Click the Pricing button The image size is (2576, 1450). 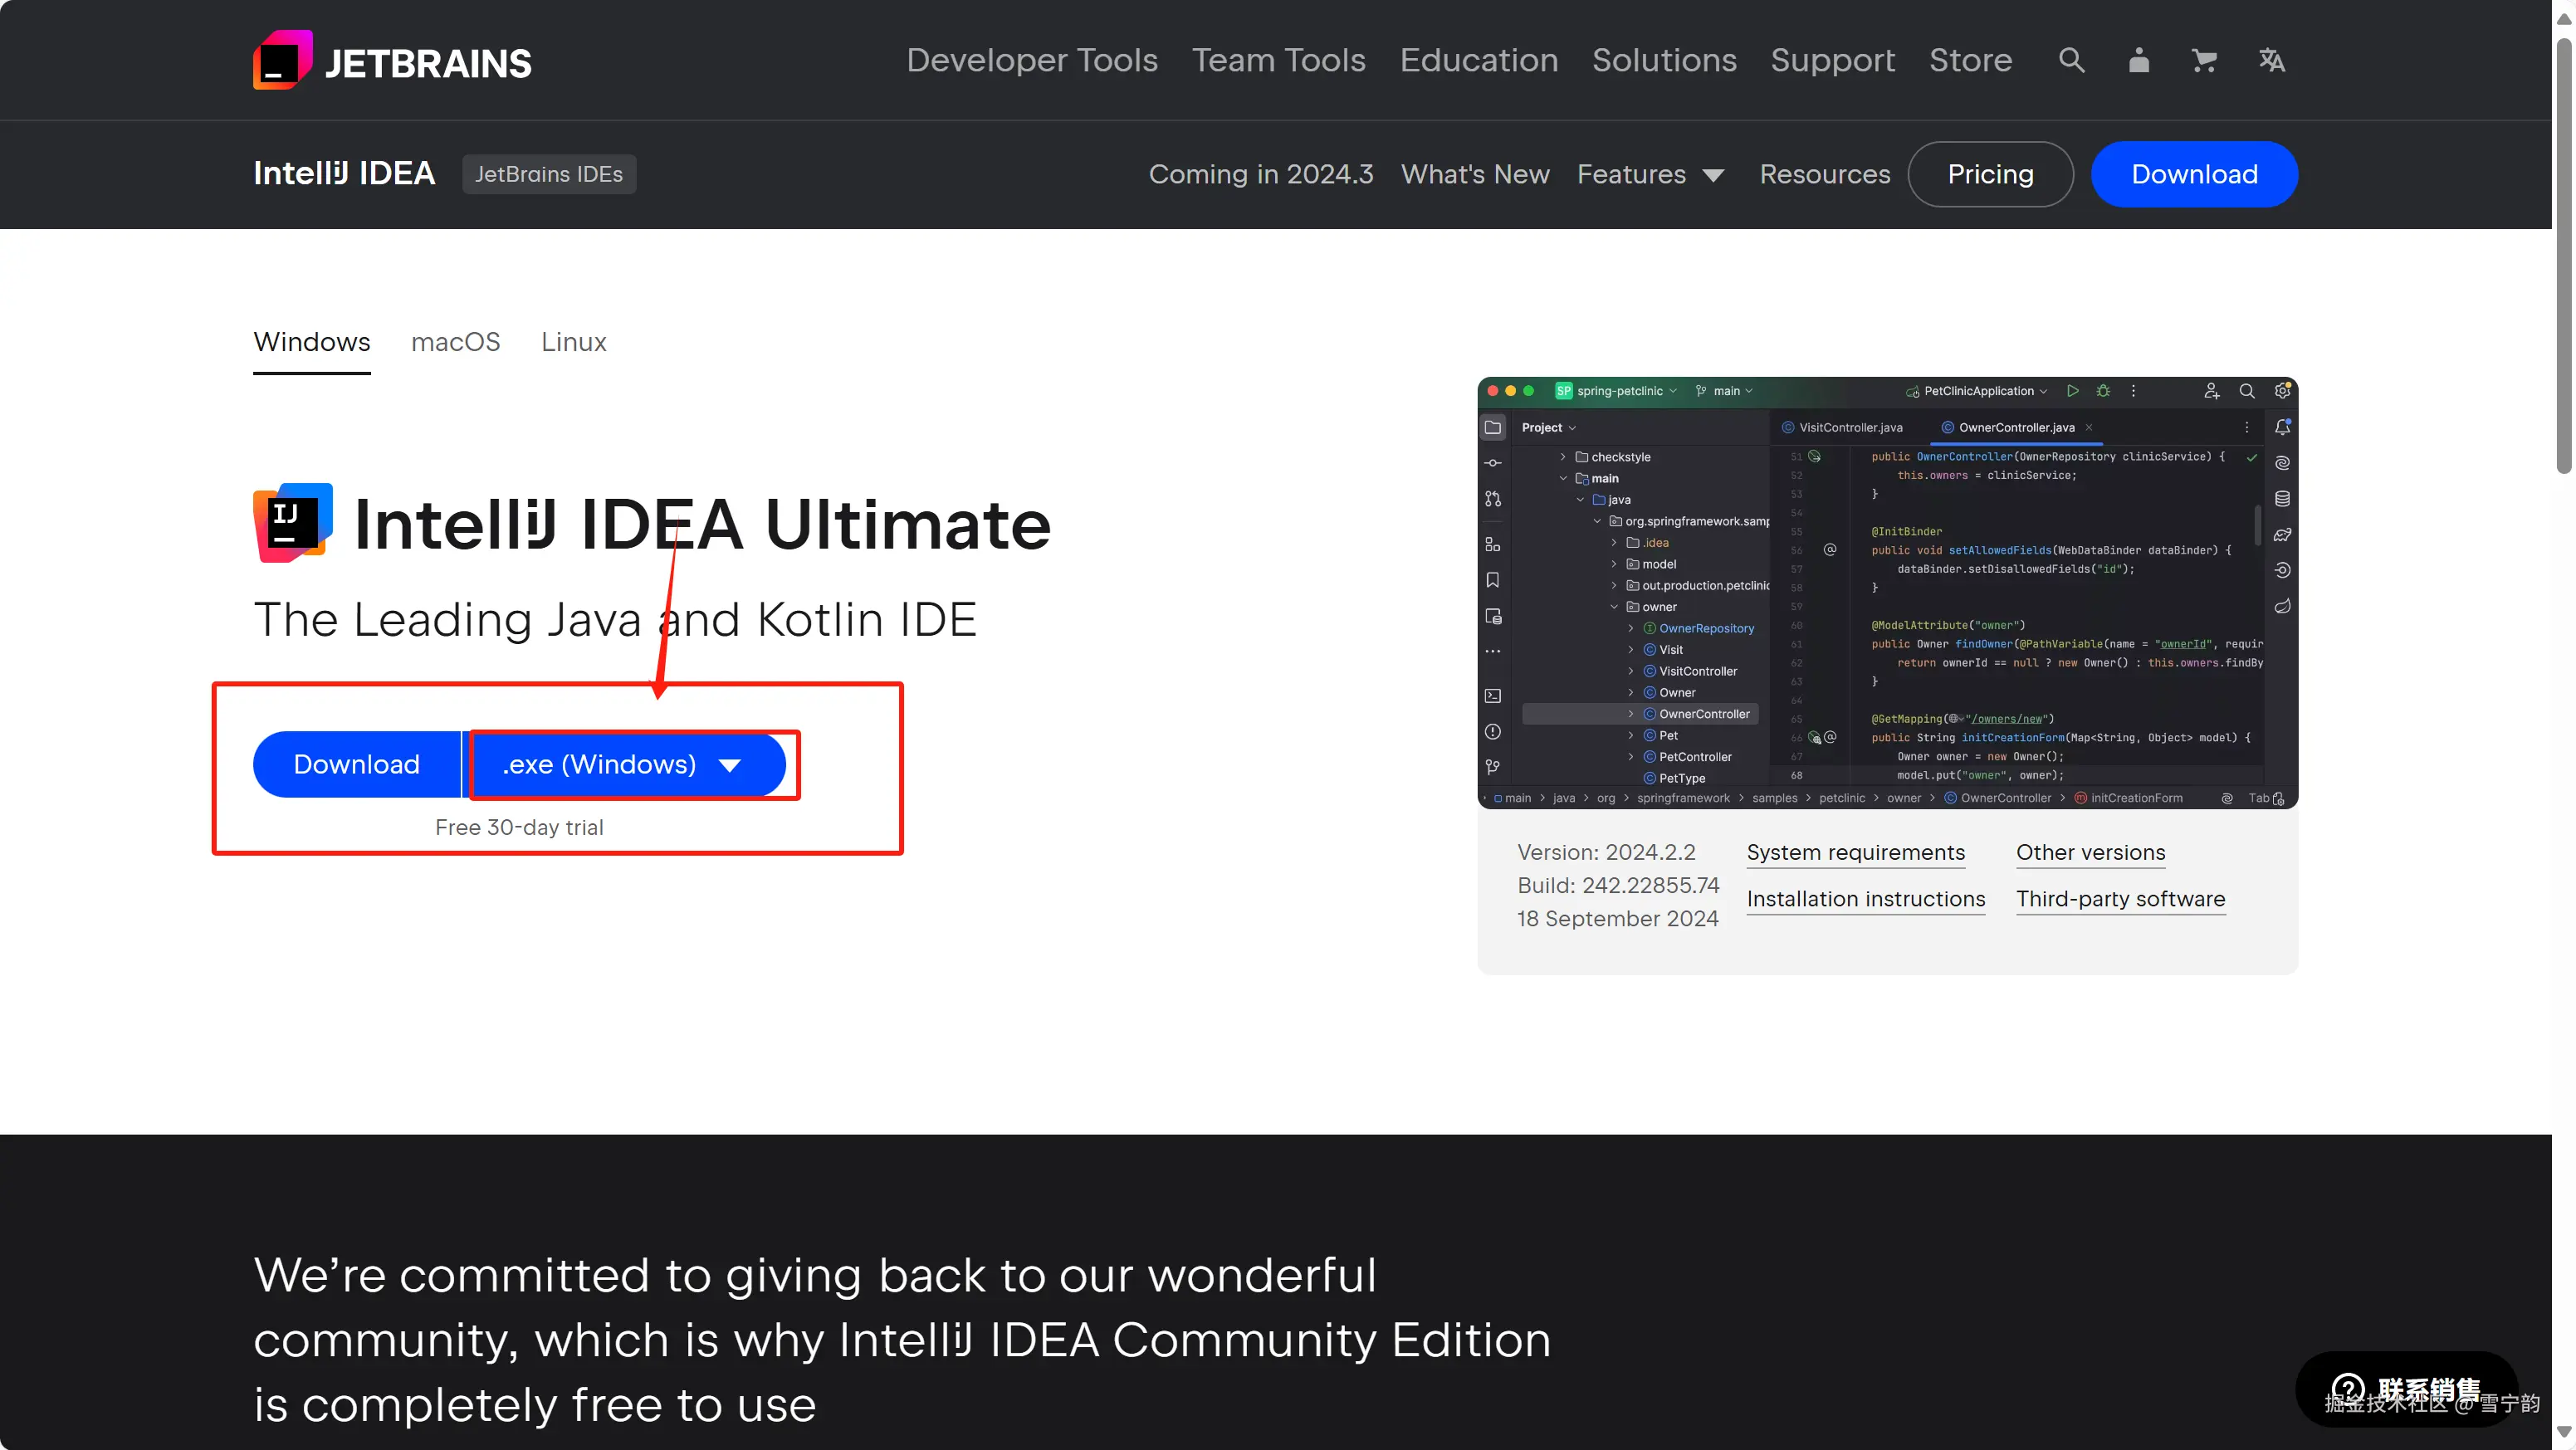click(x=1990, y=174)
